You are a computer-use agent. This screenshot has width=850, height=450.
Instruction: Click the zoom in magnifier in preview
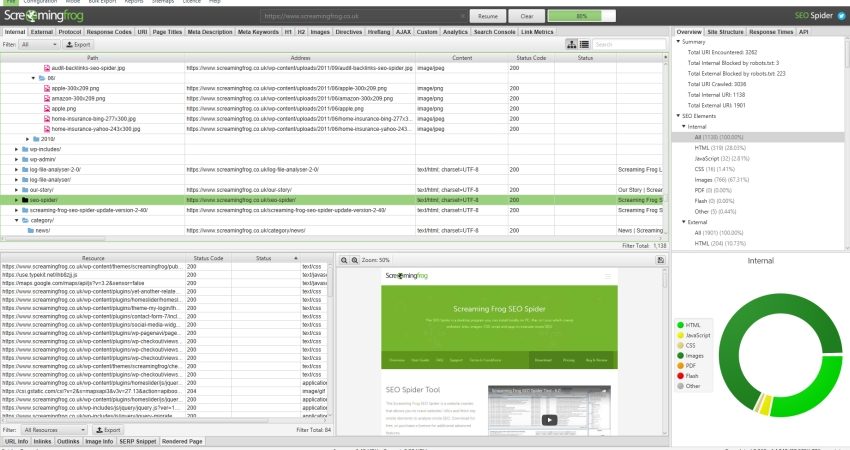click(355, 260)
